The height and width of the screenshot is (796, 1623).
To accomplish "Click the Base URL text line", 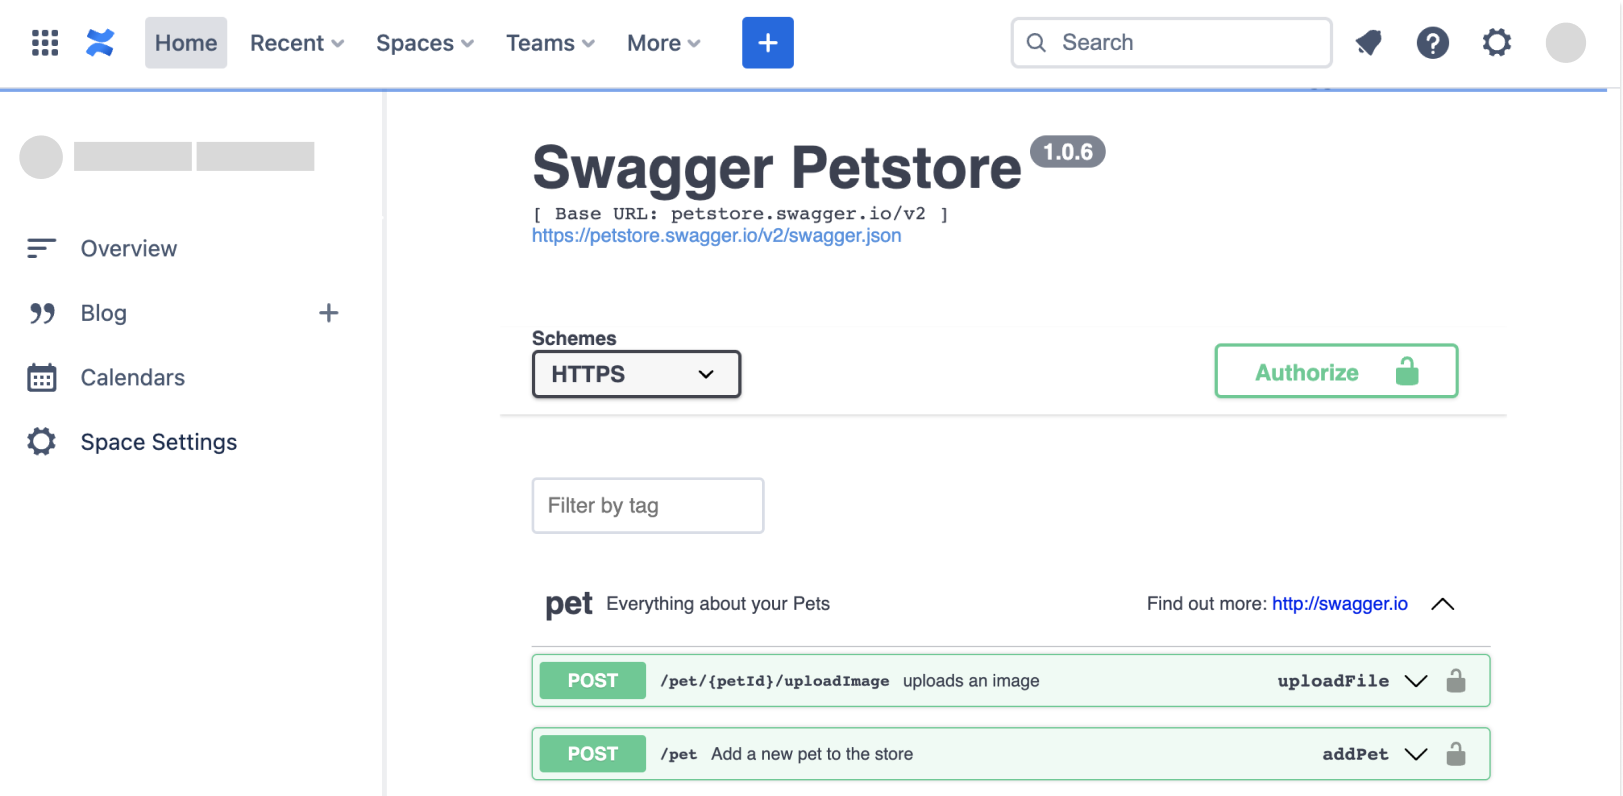I will pyautogui.click(x=741, y=214).
